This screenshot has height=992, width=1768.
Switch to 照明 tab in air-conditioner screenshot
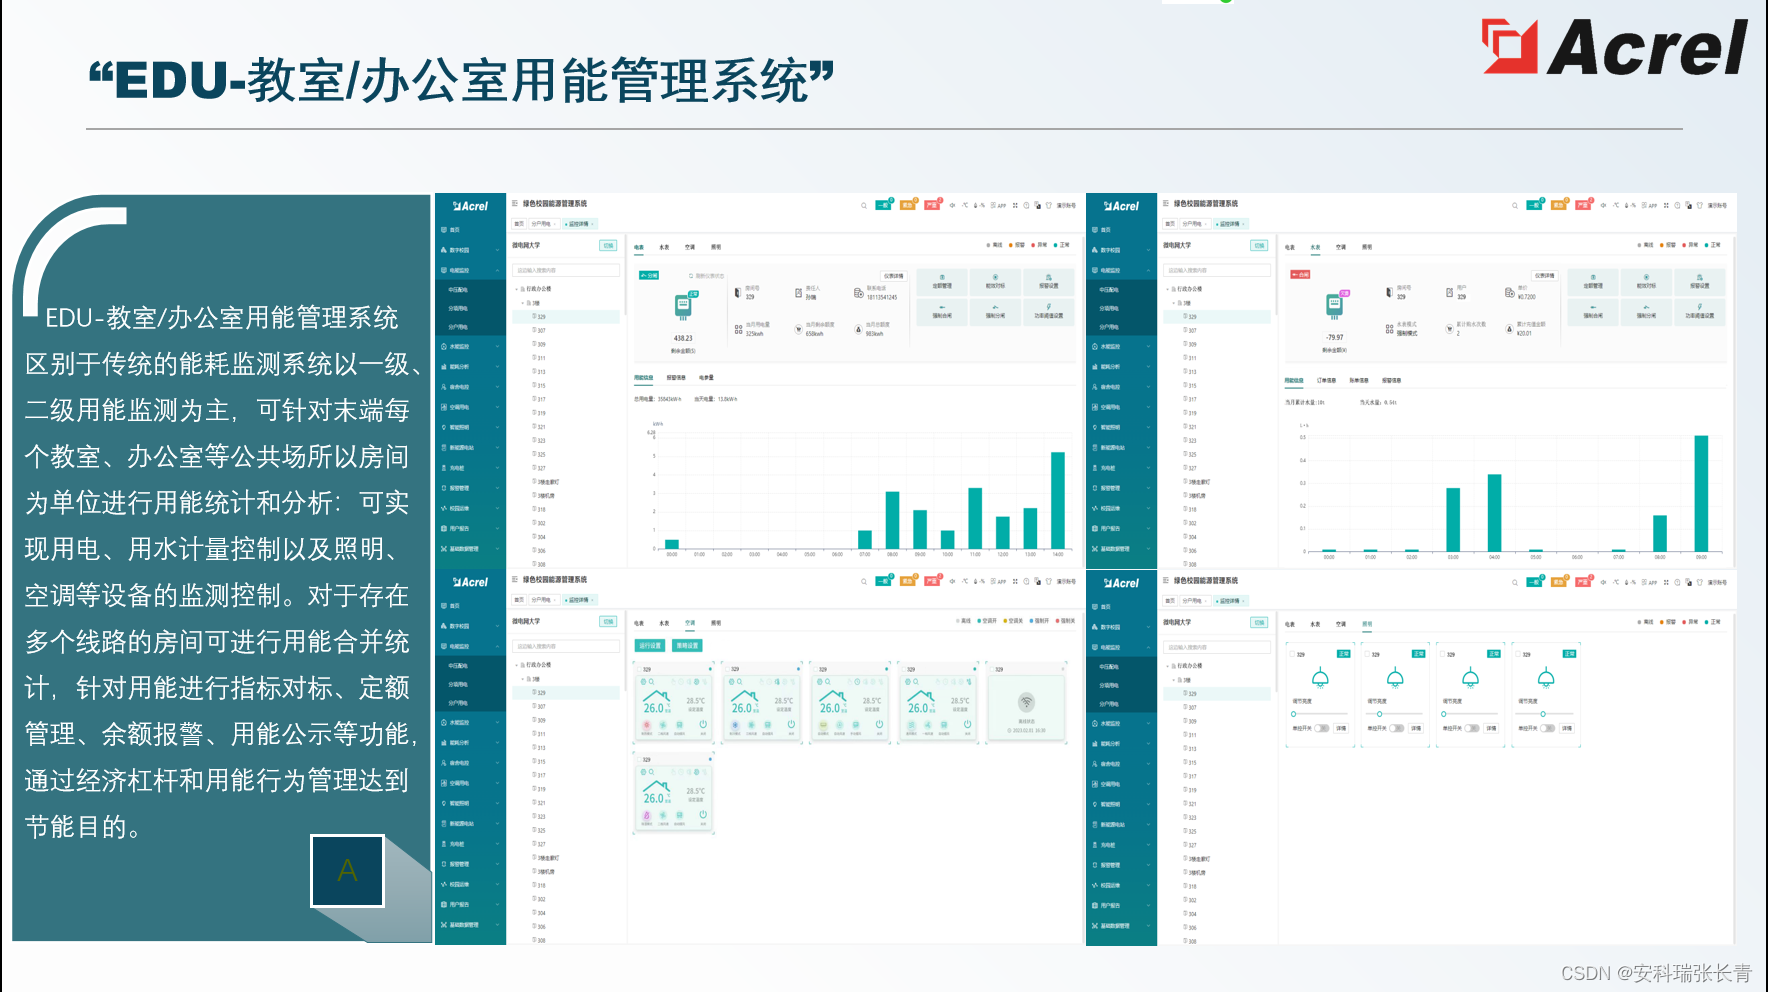pos(716,623)
